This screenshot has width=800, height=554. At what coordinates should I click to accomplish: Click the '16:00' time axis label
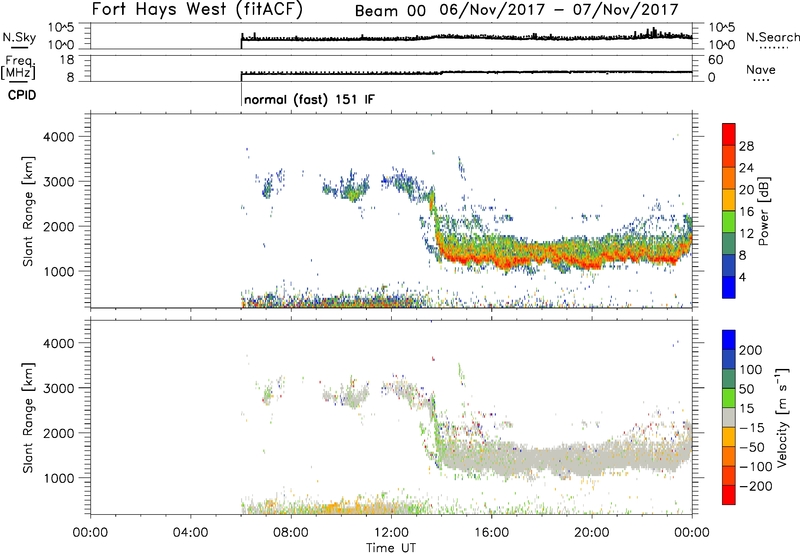491,533
